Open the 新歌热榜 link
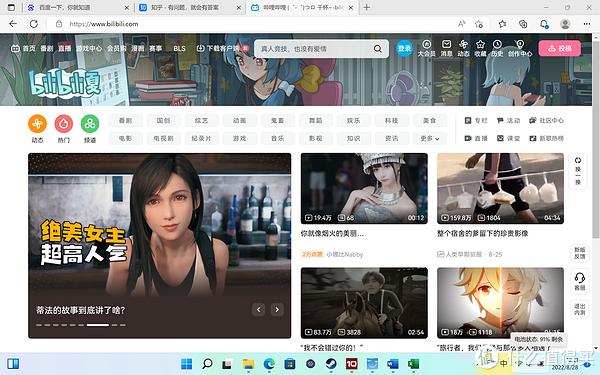600x375 pixels. pyautogui.click(x=546, y=138)
